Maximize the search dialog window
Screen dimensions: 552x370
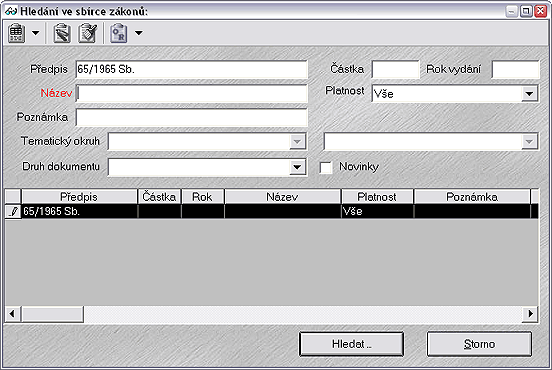click(526, 11)
